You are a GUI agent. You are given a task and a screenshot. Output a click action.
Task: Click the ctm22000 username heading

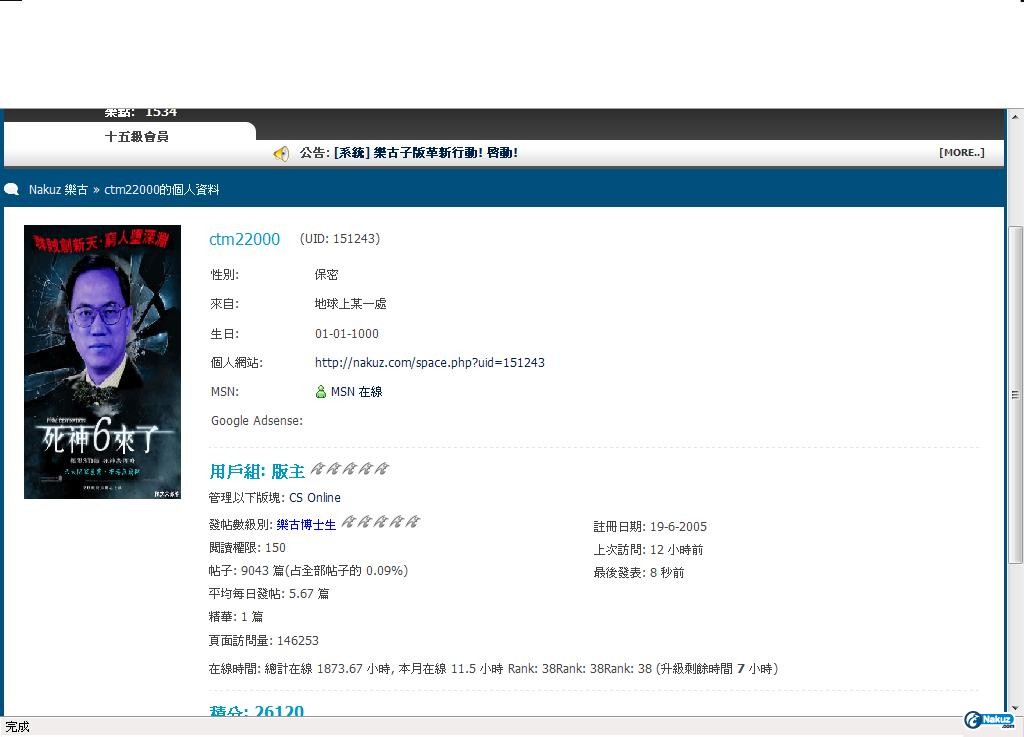coord(244,240)
